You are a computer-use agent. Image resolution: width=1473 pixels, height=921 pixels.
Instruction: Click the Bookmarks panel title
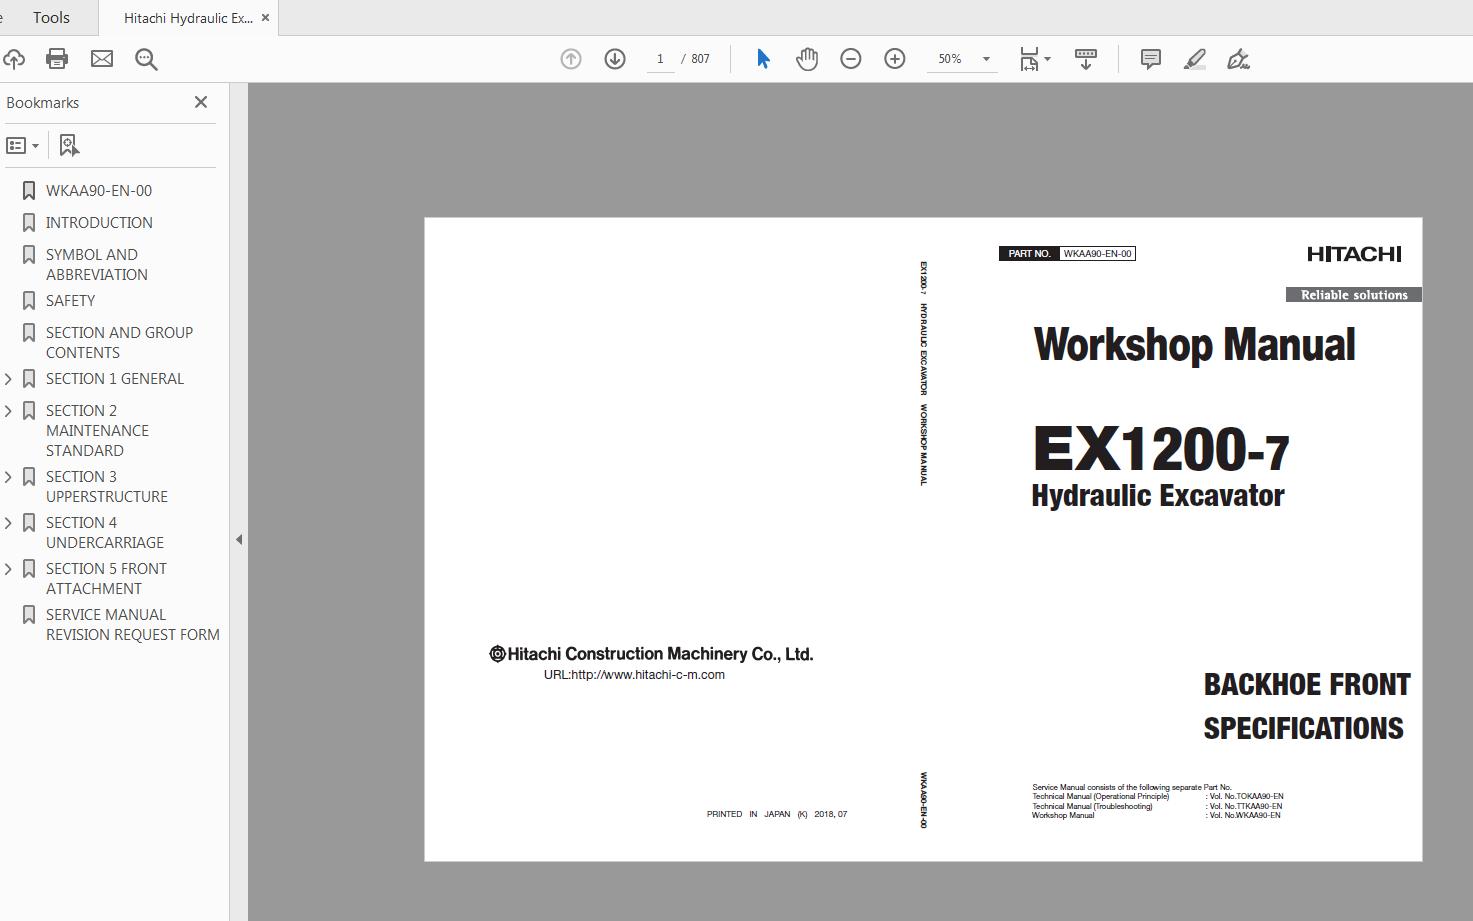tap(42, 103)
